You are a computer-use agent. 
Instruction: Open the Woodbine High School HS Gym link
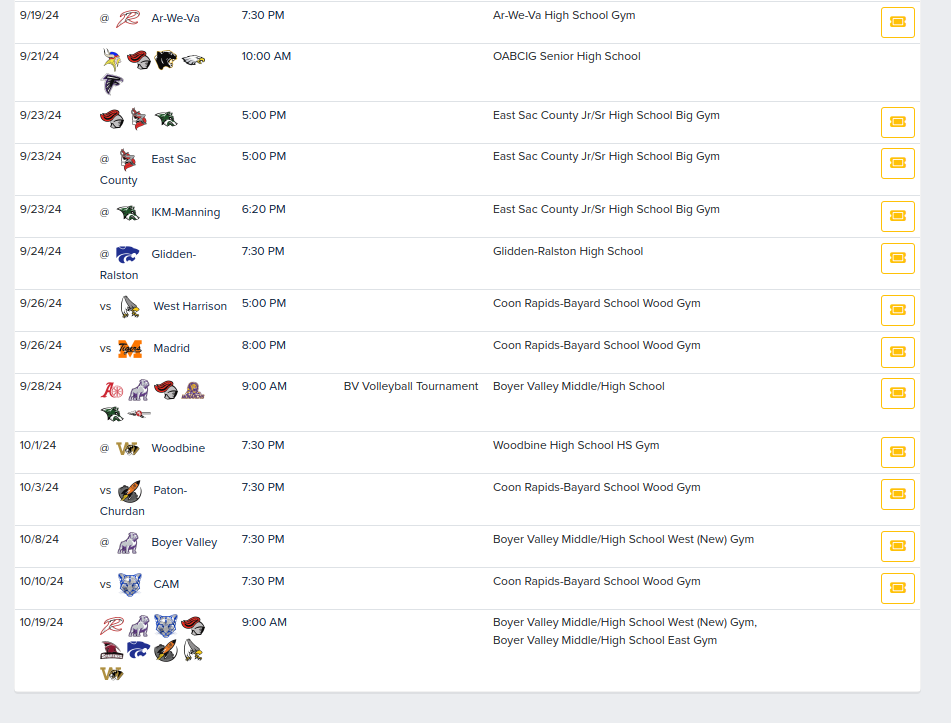click(x=576, y=444)
